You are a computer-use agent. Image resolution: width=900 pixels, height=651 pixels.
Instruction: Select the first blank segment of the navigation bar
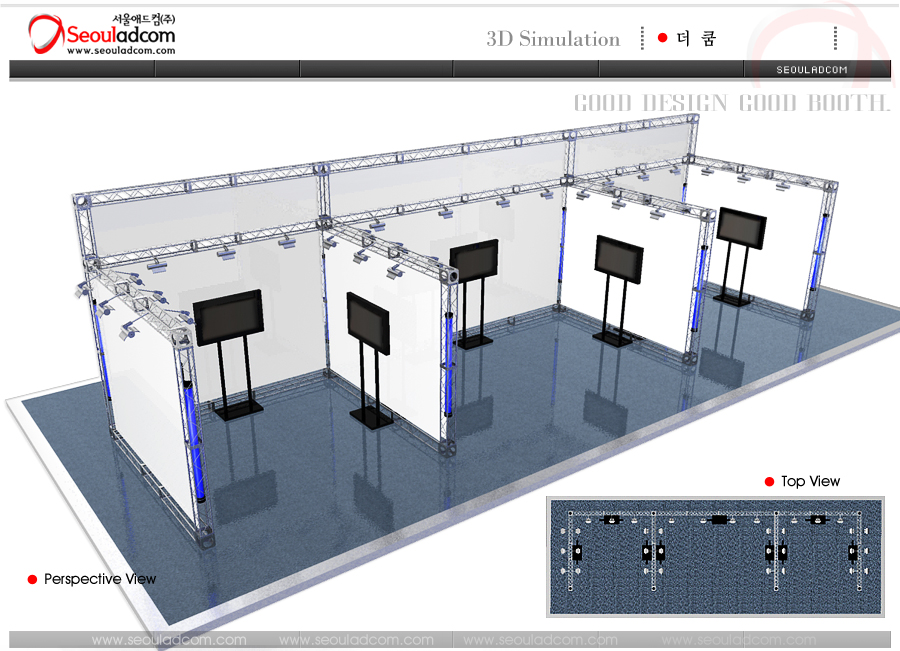(x=82, y=69)
